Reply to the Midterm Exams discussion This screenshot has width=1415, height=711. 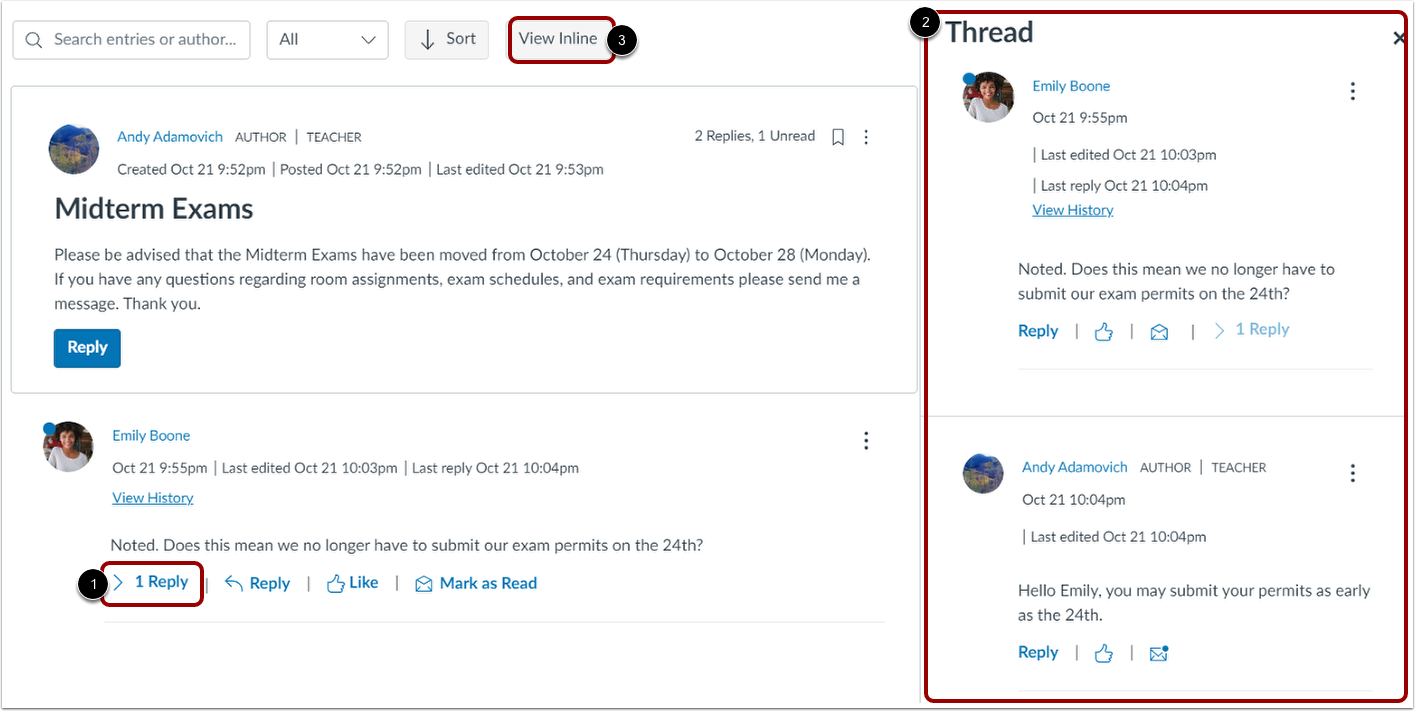[x=87, y=348]
